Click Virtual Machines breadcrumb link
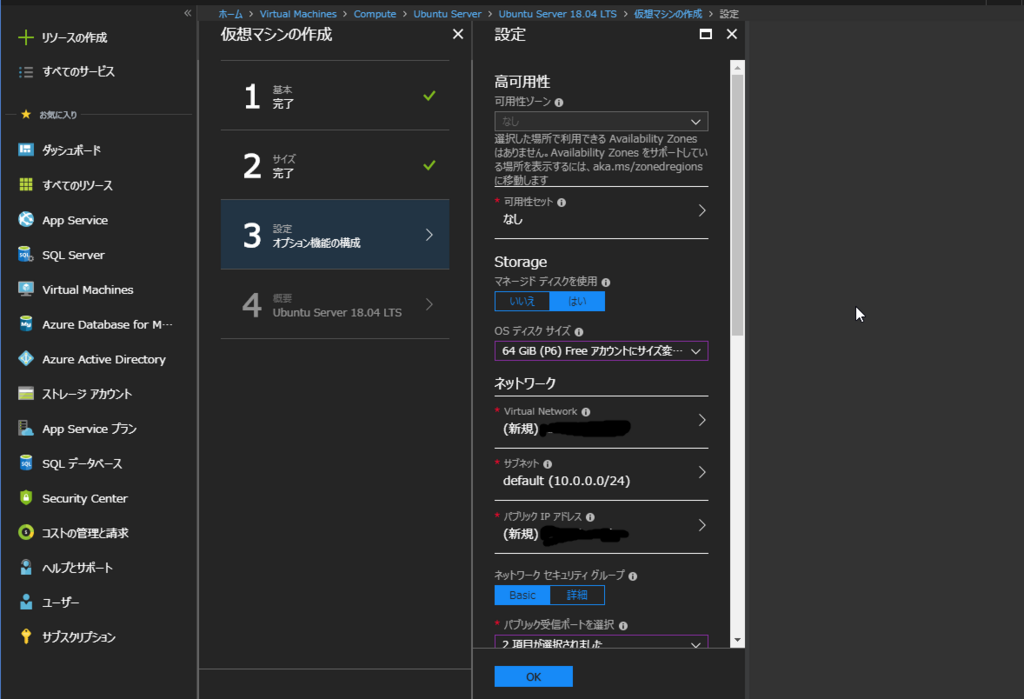 click(298, 14)
